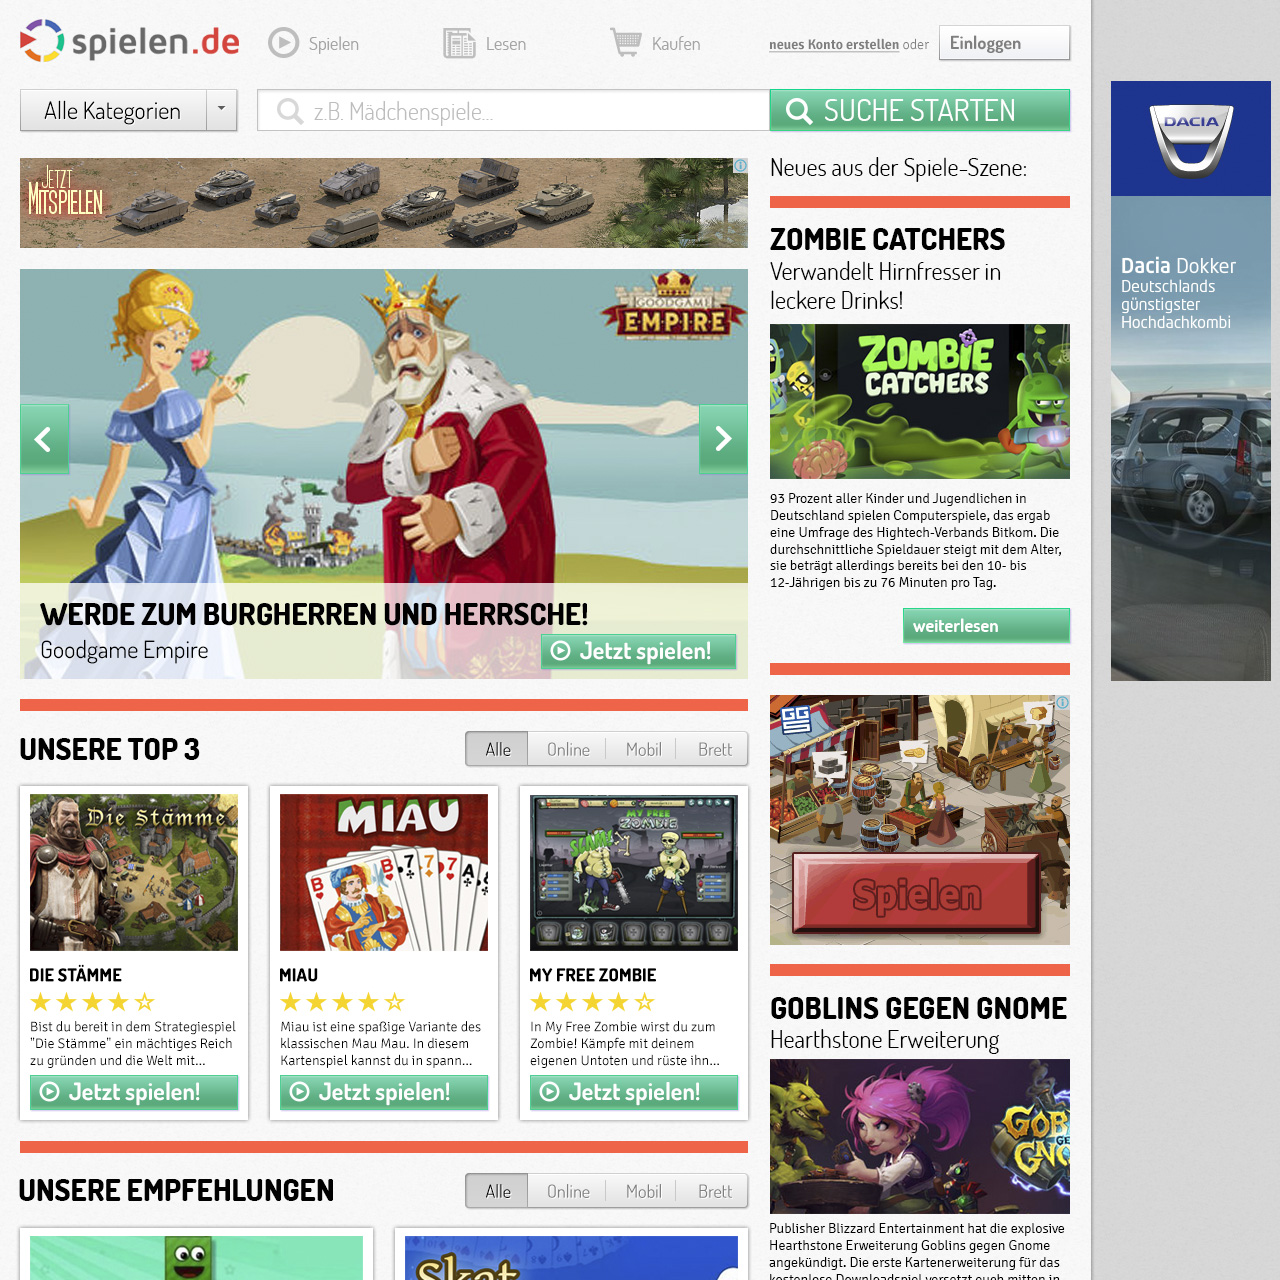Rate Die Stämme with the fifth star
Screen dimensions: 1280x1280
(145, 1002)
